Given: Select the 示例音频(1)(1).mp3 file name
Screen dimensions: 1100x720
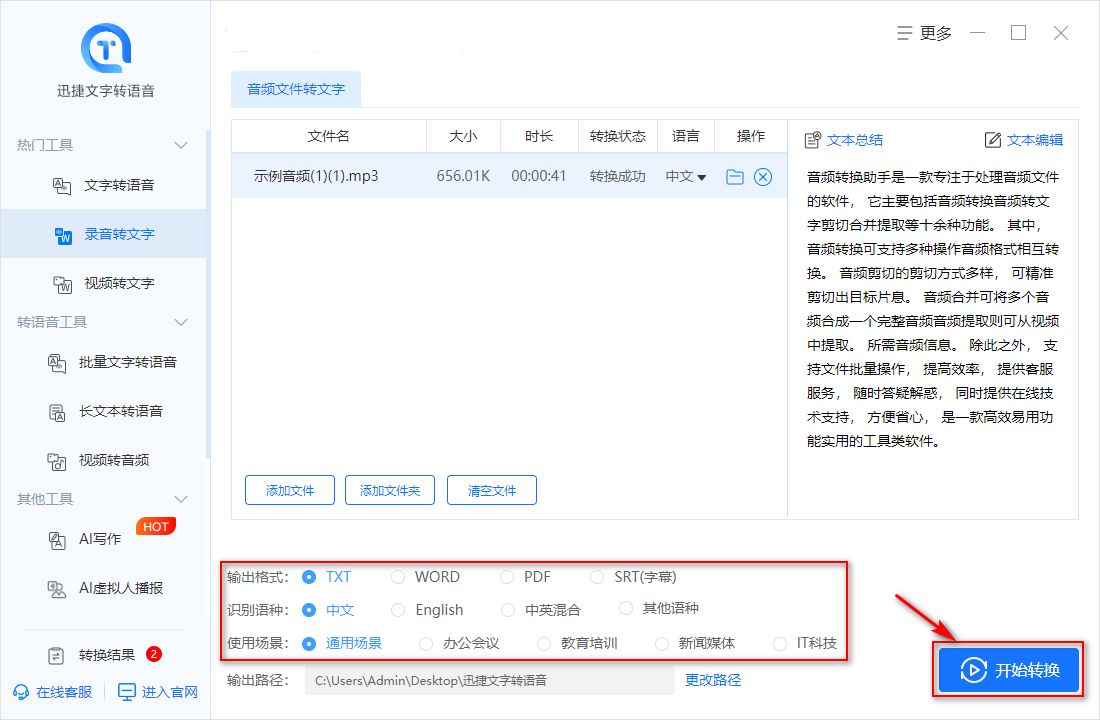Looking at the screenshot, I should coord(316,176).
